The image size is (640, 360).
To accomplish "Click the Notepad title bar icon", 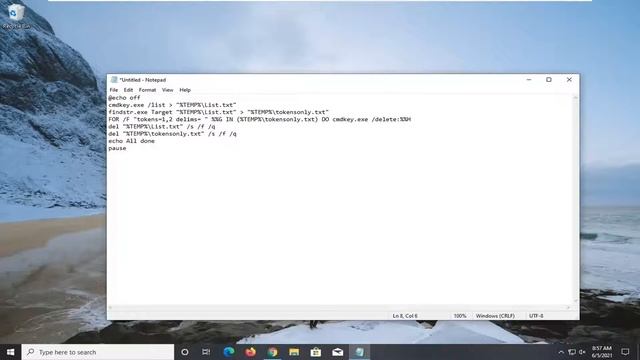I will pos(114,80).
